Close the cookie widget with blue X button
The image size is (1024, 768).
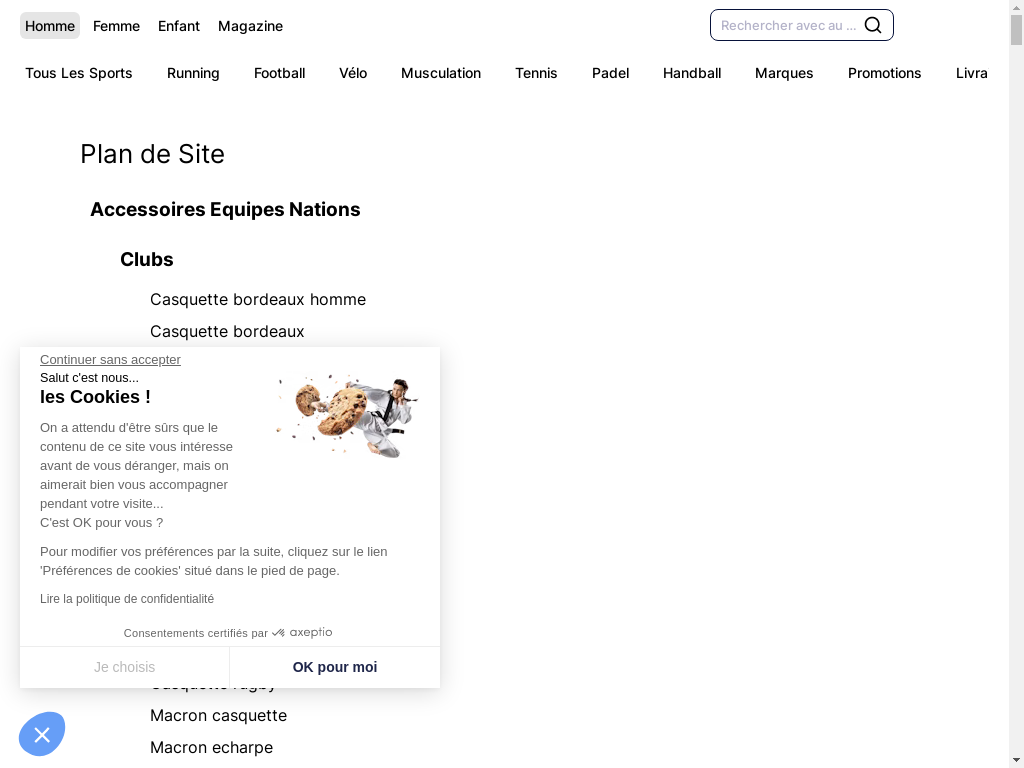point(42,735)
